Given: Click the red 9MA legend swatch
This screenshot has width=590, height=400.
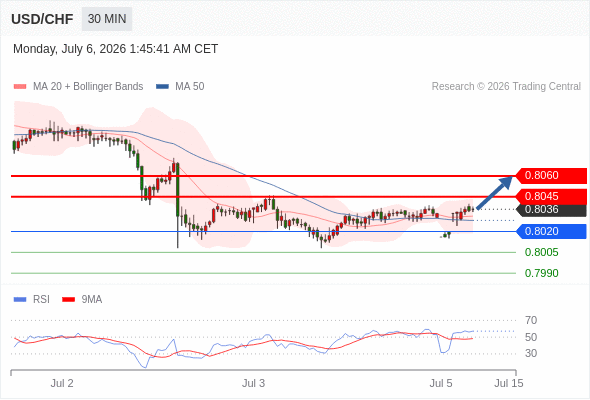Looking at the screenshot, I should tap(68, 300).
